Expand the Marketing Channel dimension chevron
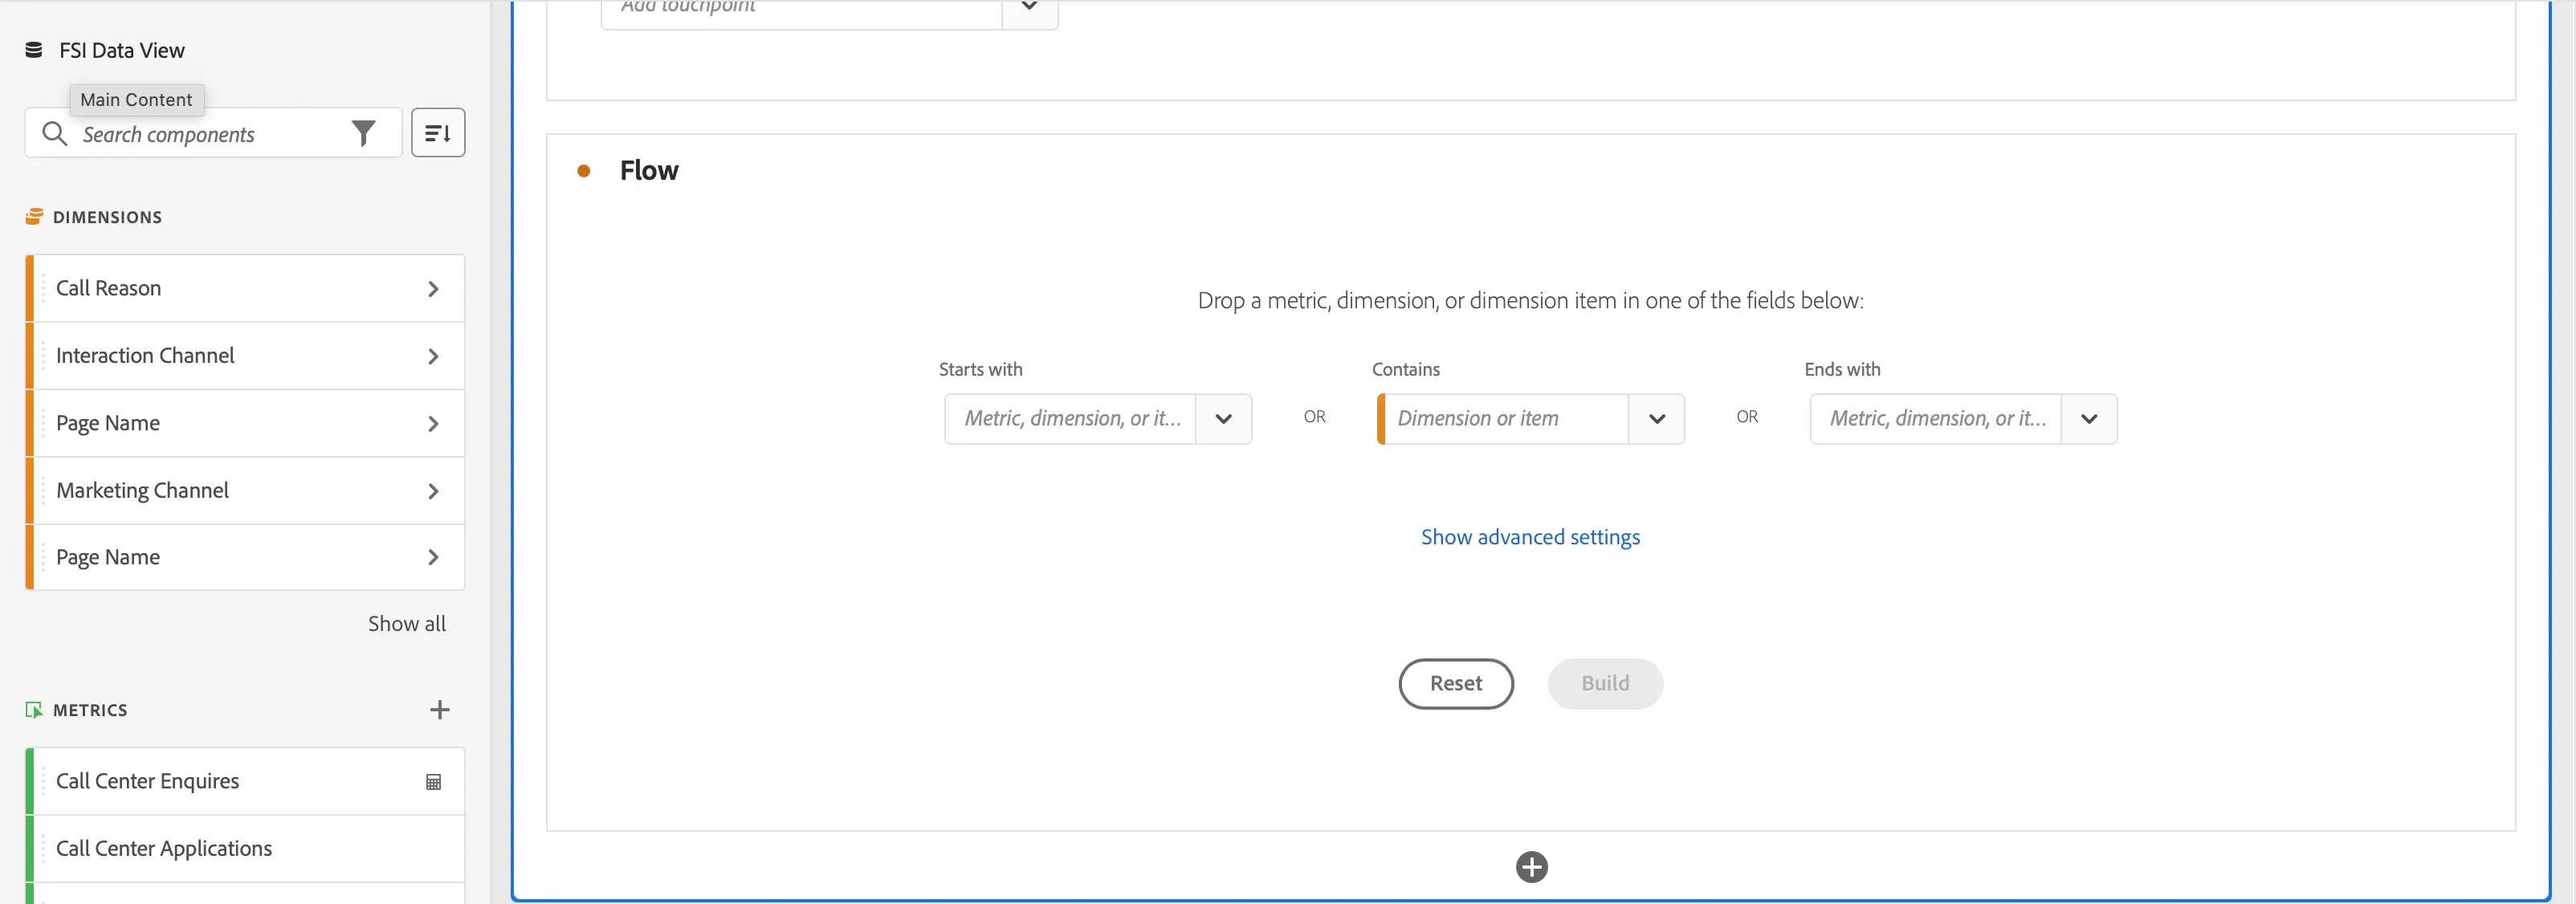This screenshot has height=904, width=2576. (x=433, y=491)
